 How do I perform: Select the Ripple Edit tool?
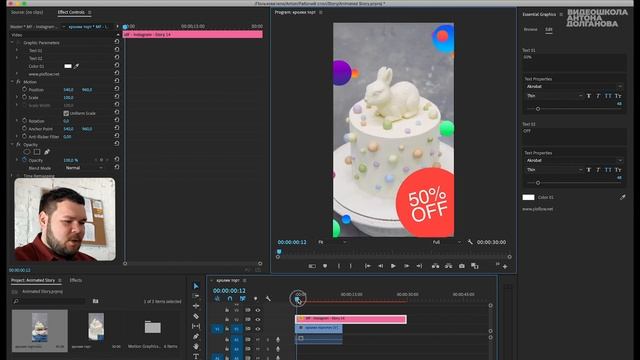point(196,306)
